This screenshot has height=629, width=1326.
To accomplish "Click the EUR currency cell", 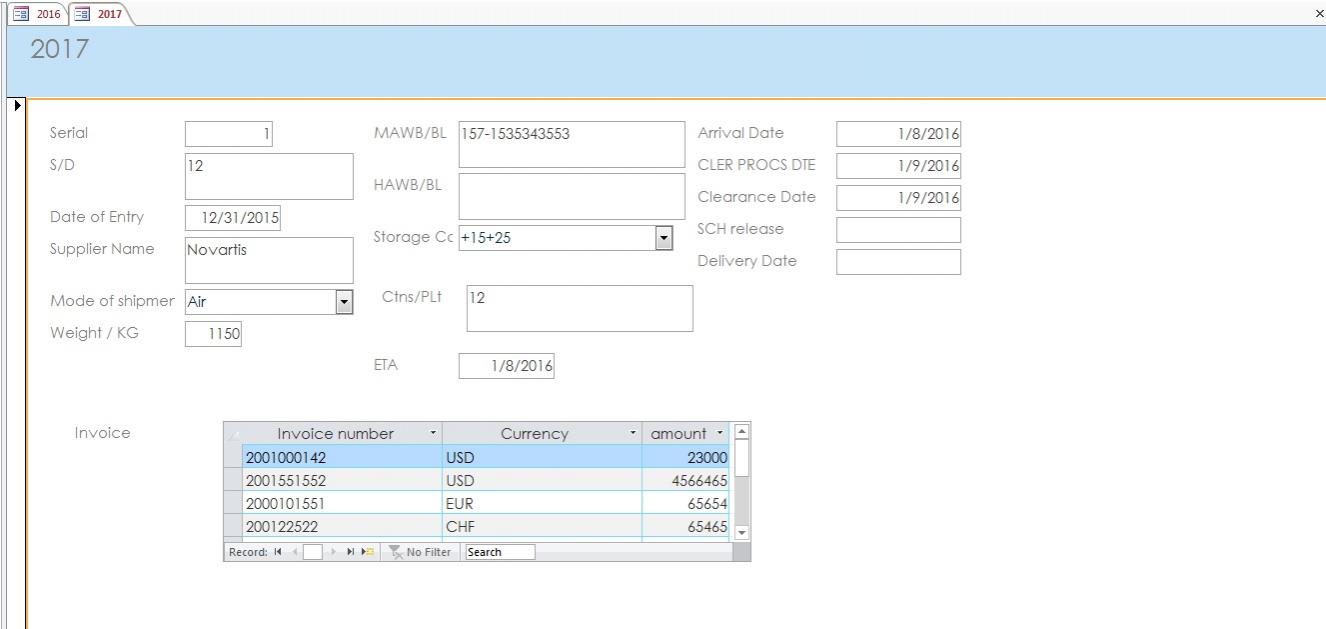I will pyautogui.click(x=542, y=503).
